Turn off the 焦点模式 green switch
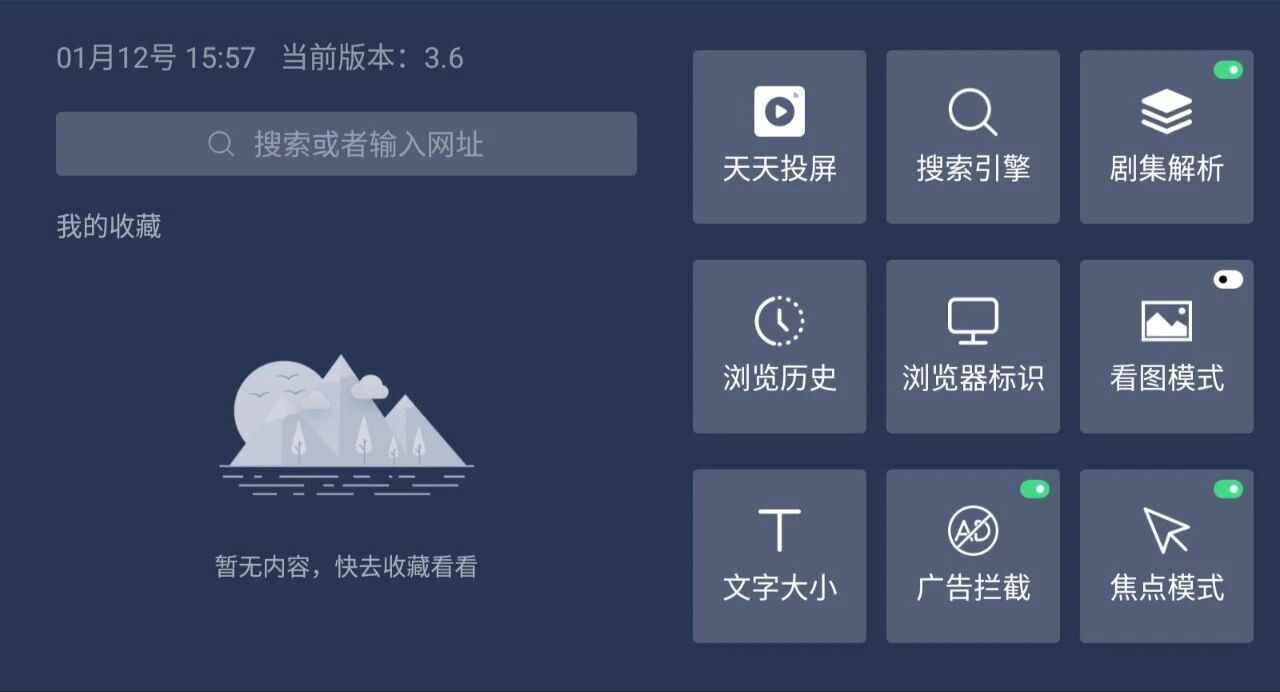The width and height of the screenshot is (1280, 692). click(x=1228, y=489)
